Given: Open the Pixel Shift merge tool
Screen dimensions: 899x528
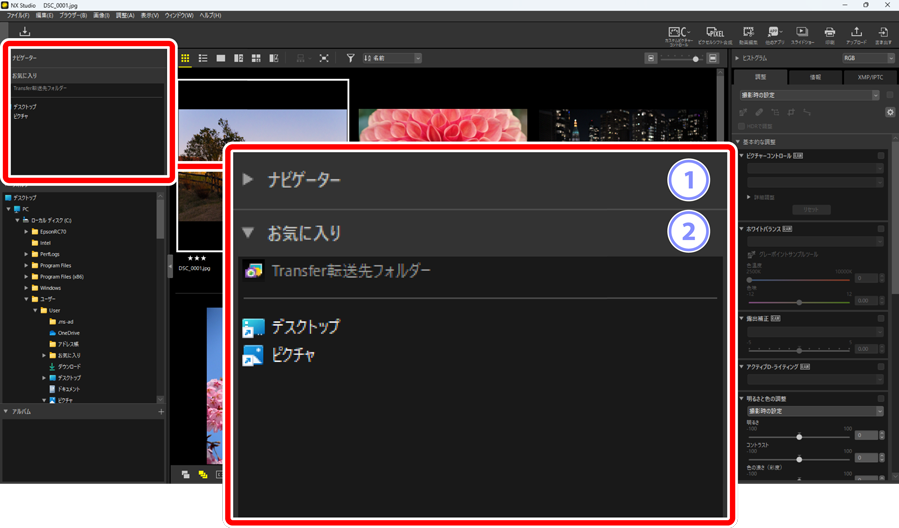Looking at the screenshot, I should pos(715,35).
